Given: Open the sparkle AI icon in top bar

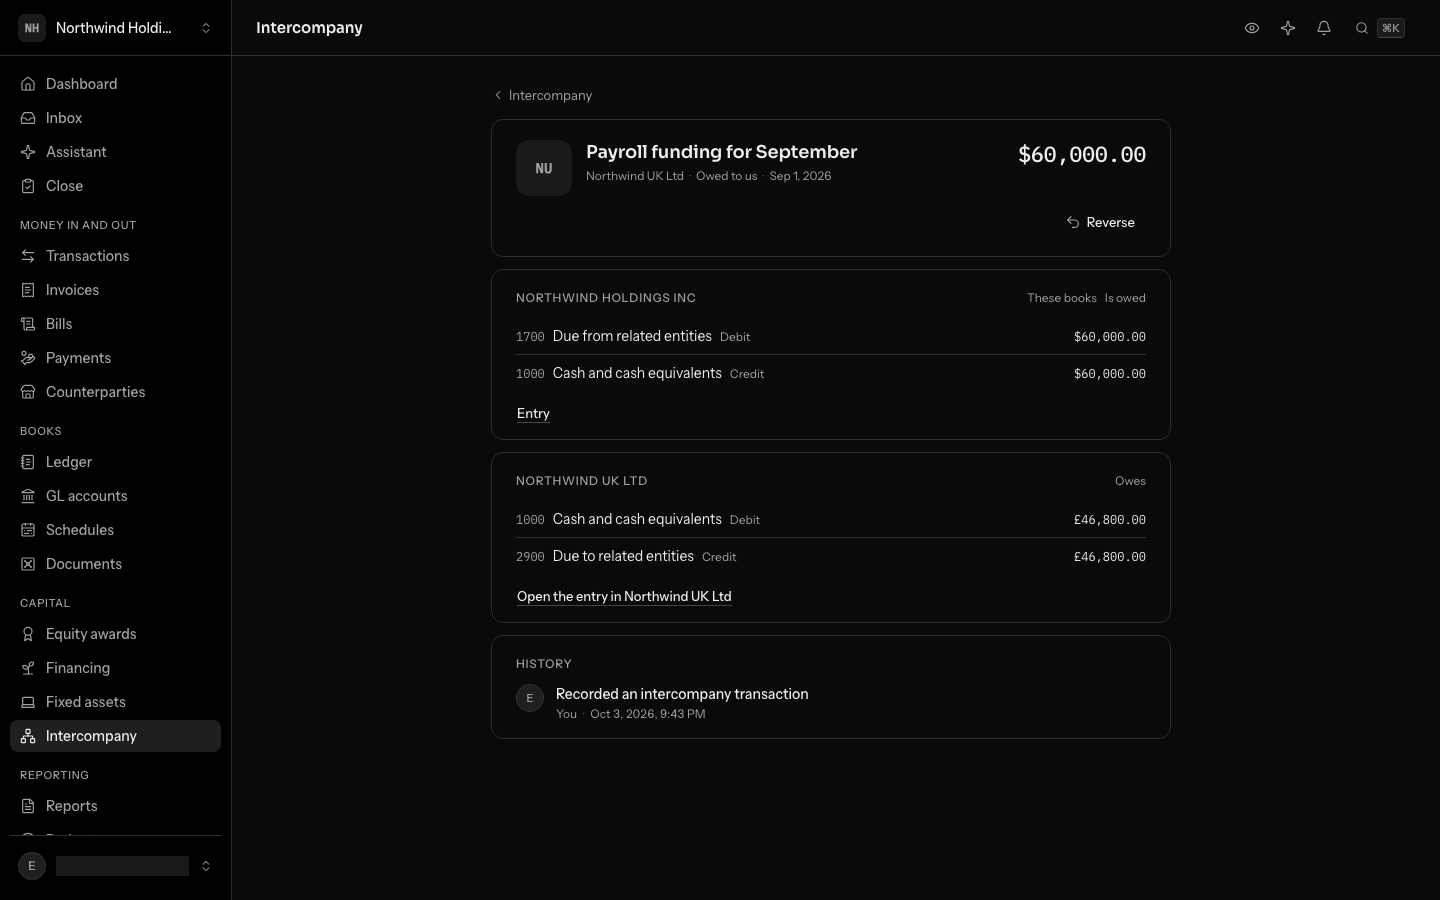Looking at the screenshot, I should coord(1288,28).
